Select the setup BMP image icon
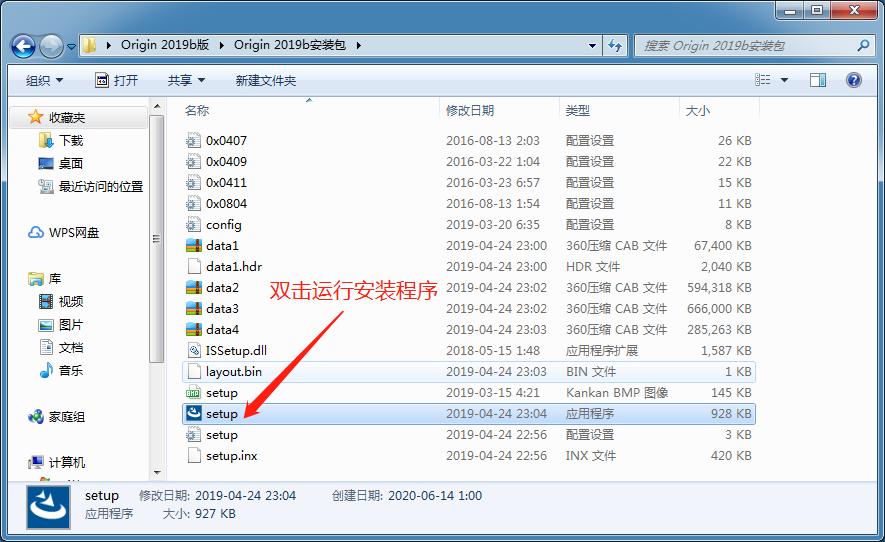The width and height of the screenshot is (885, 542). (x=194, y=393)
